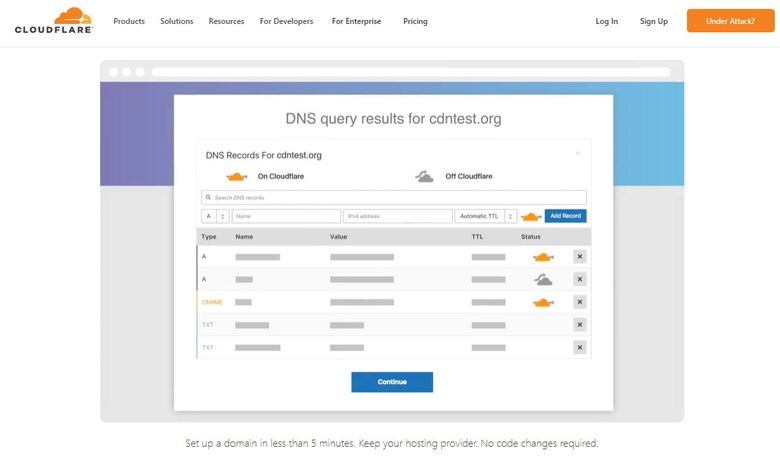Delete the last TXT record

[580, 348]
